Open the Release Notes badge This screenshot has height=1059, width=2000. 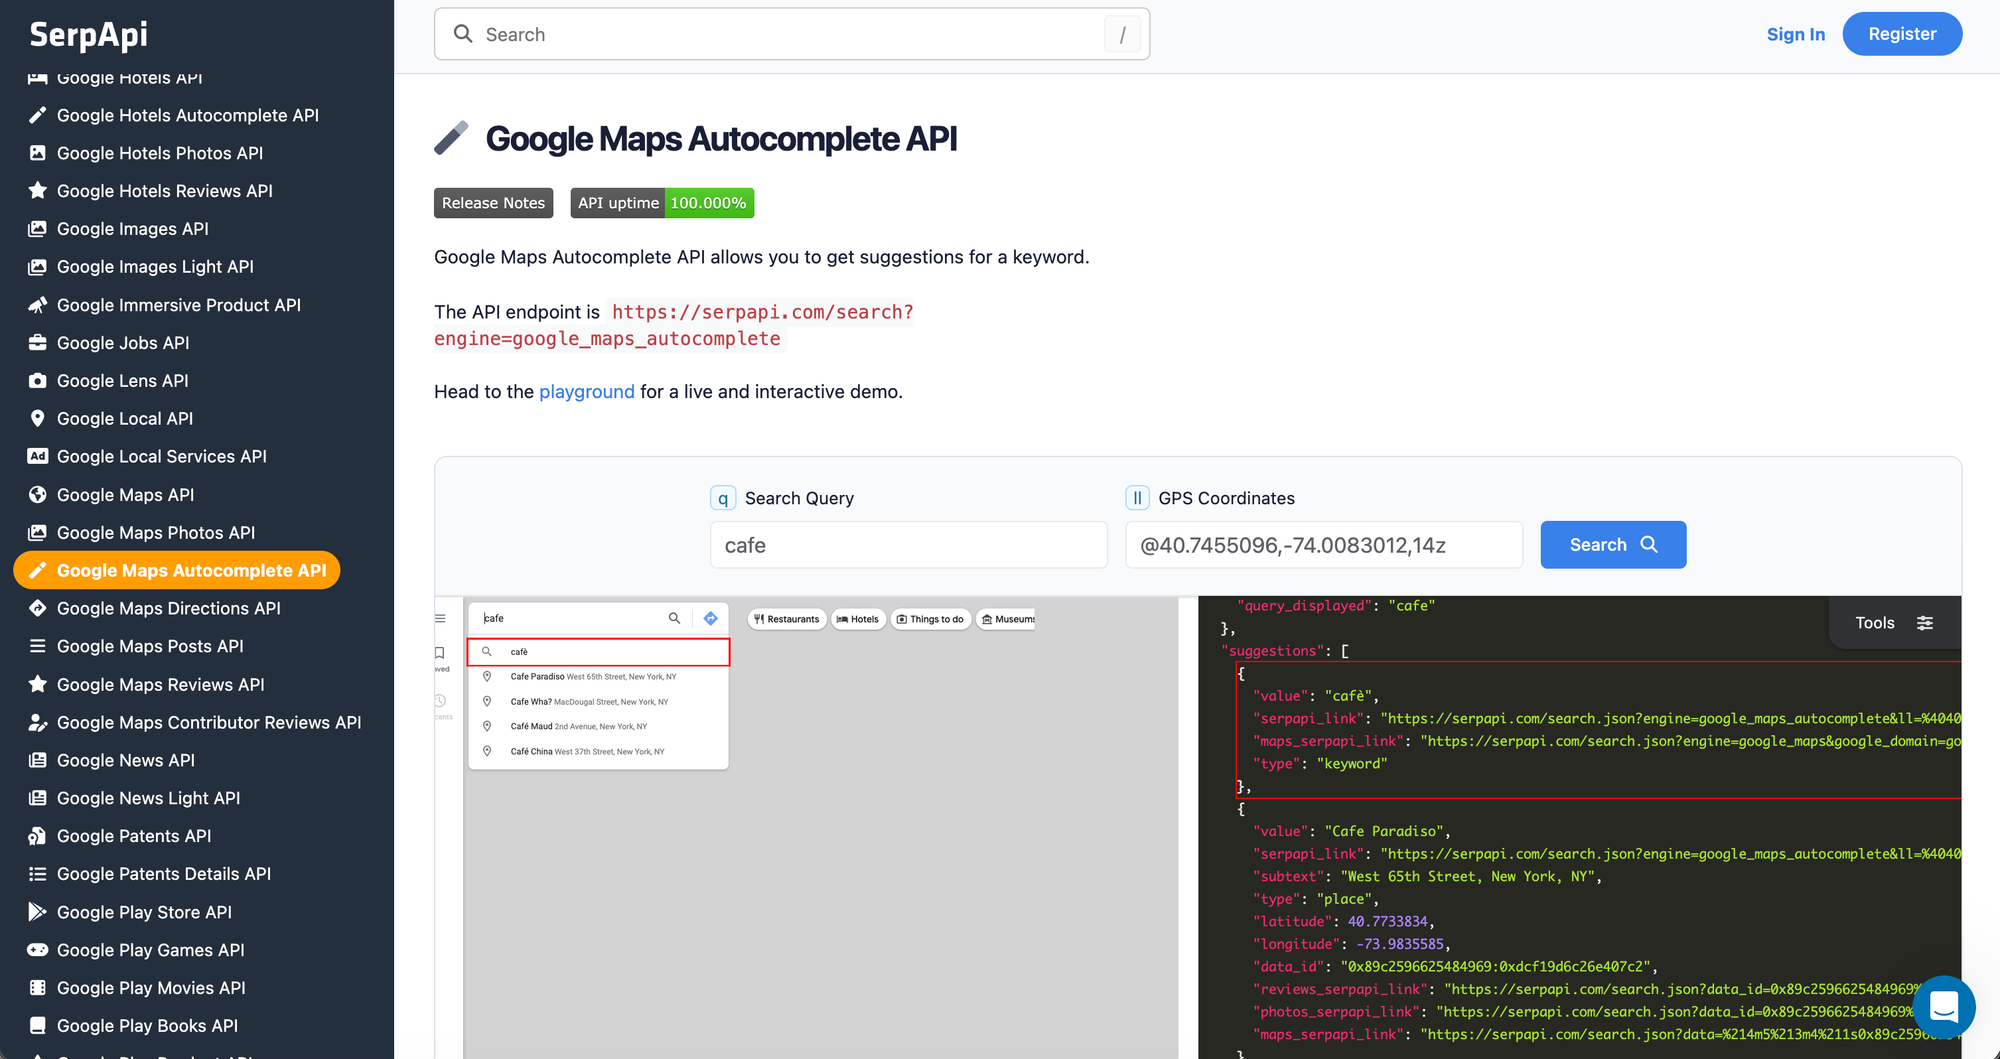[493, 203]
